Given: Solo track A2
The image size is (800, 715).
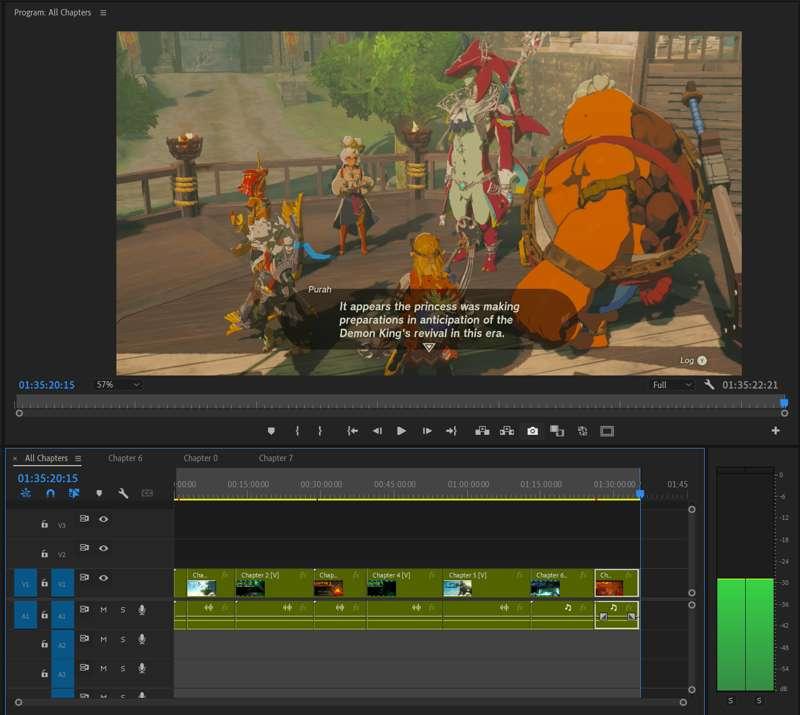Looking at the screenshot, I should [123, 639].
